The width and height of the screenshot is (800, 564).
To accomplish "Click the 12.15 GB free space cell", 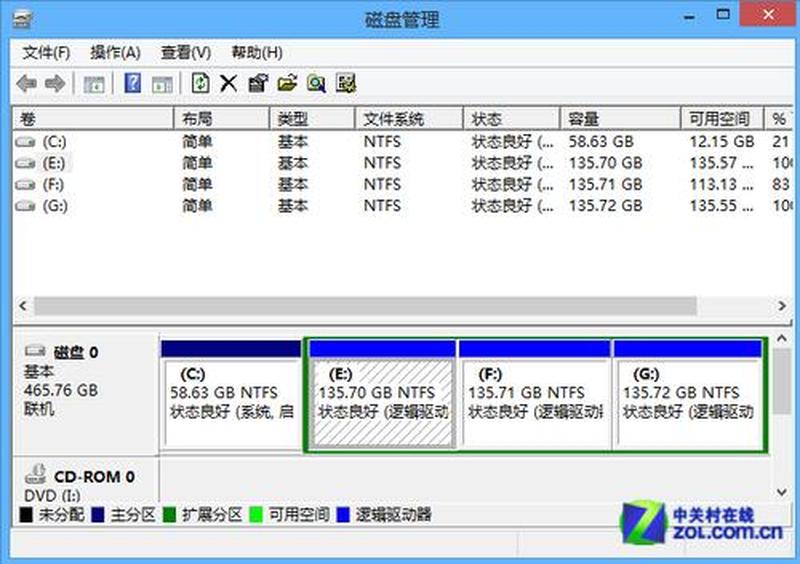I will [x=721, y=141].
